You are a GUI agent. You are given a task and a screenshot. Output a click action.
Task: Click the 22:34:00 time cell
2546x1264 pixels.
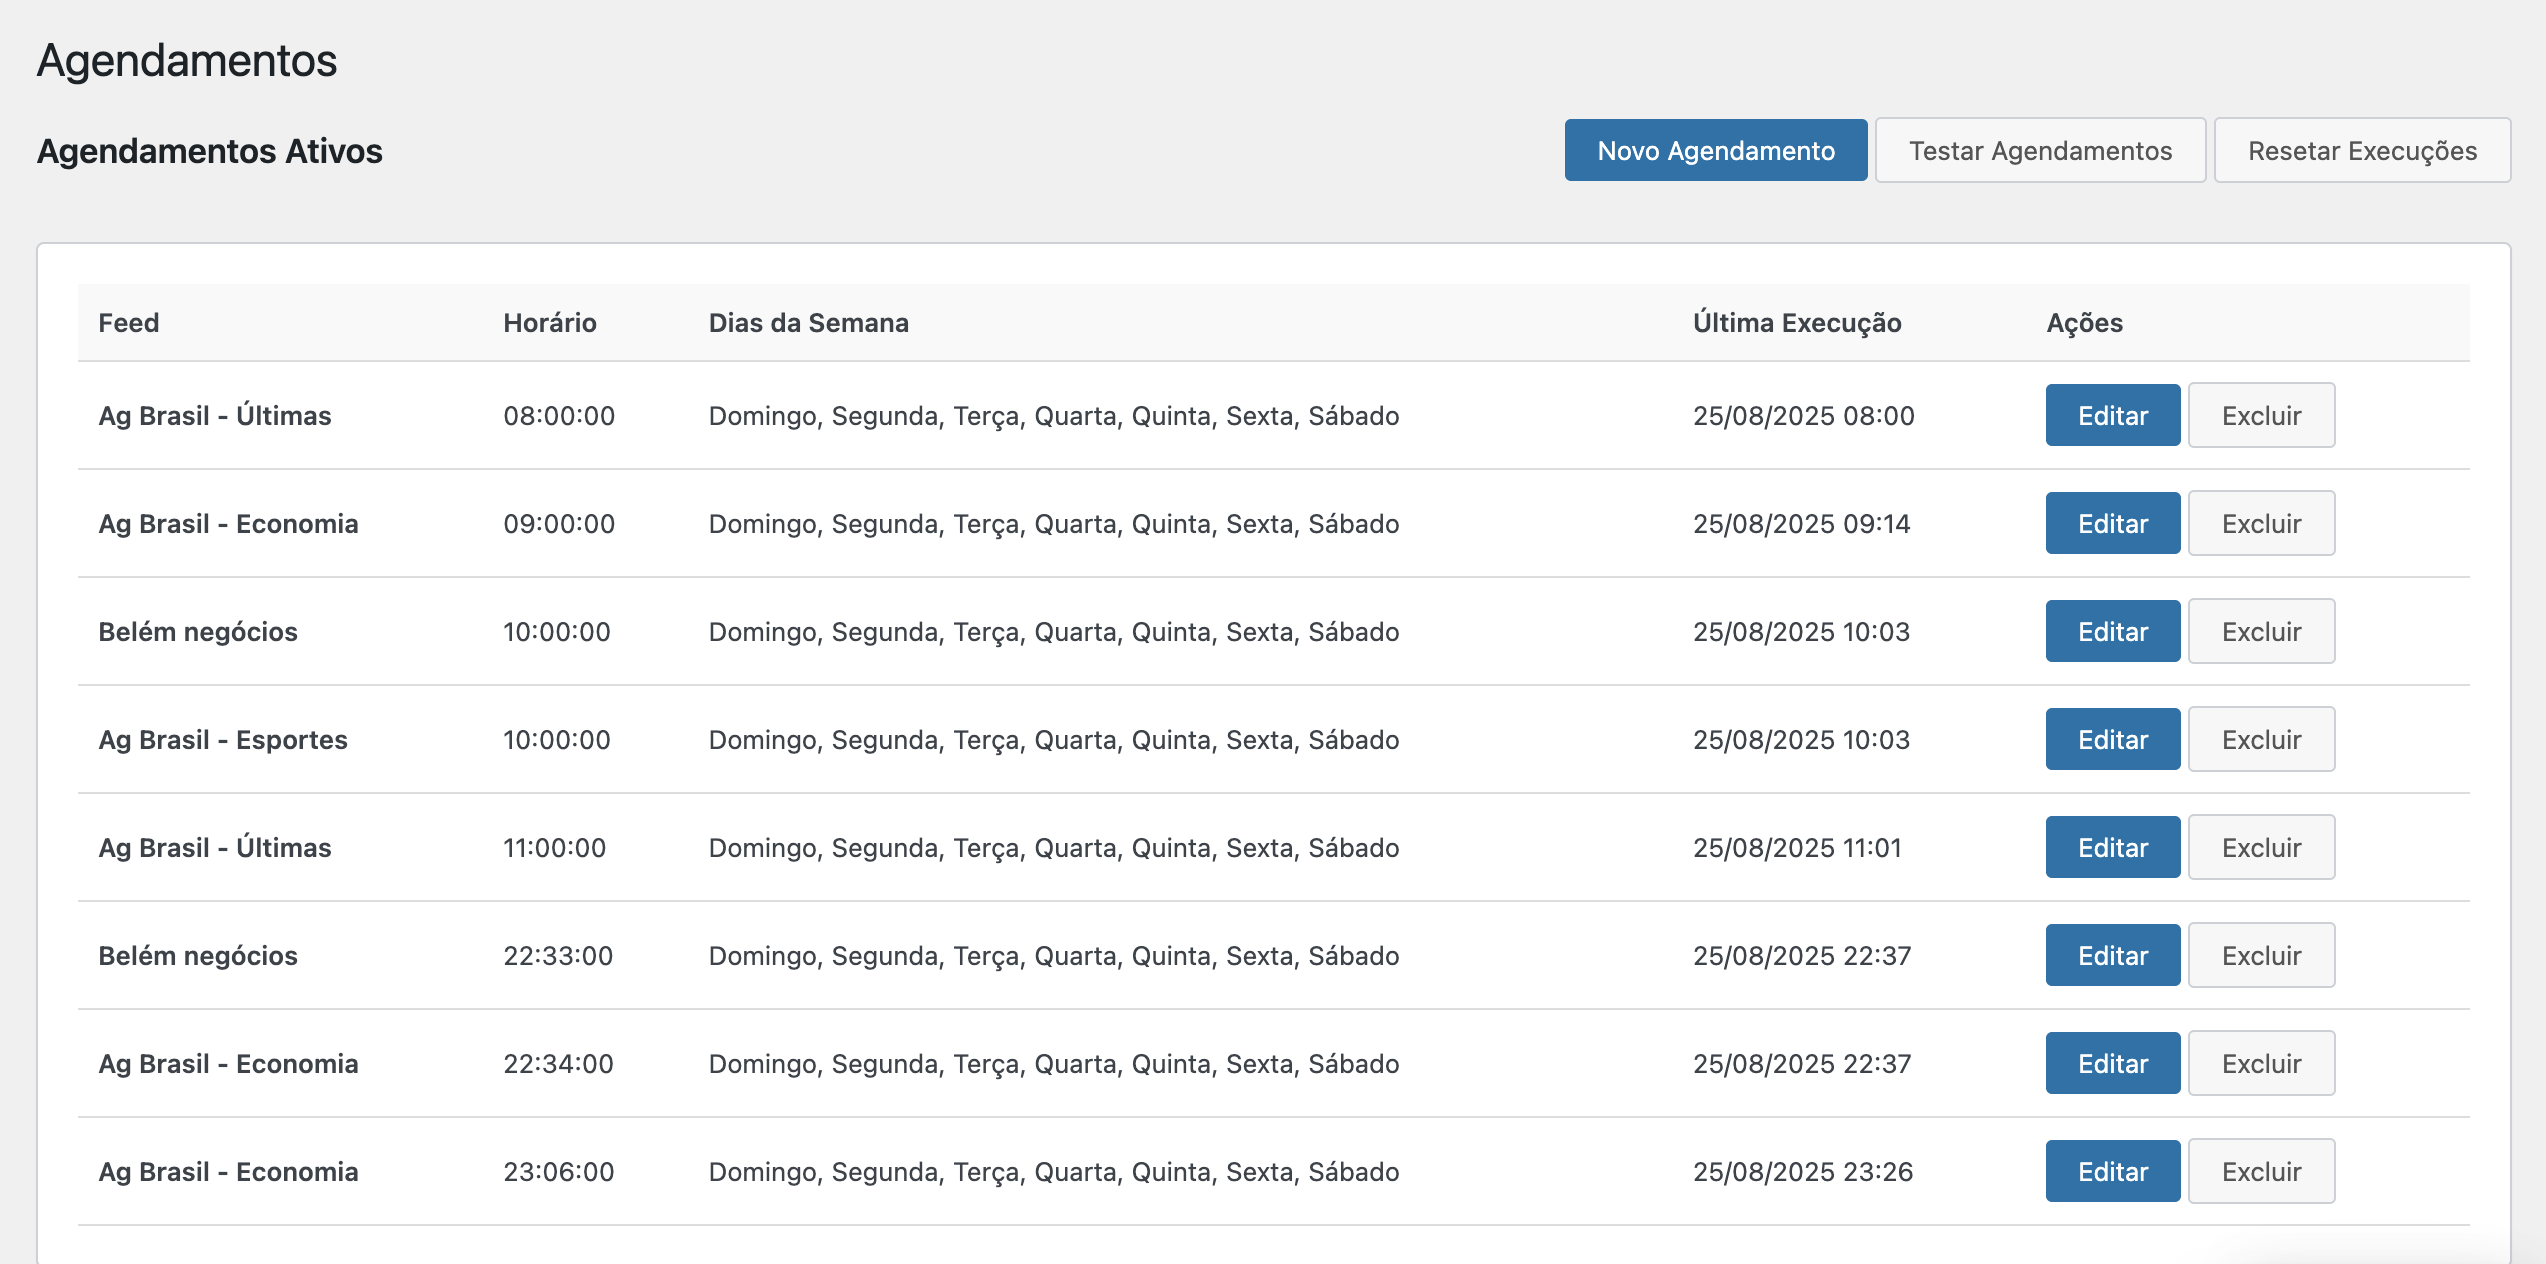pos(558,1063)
